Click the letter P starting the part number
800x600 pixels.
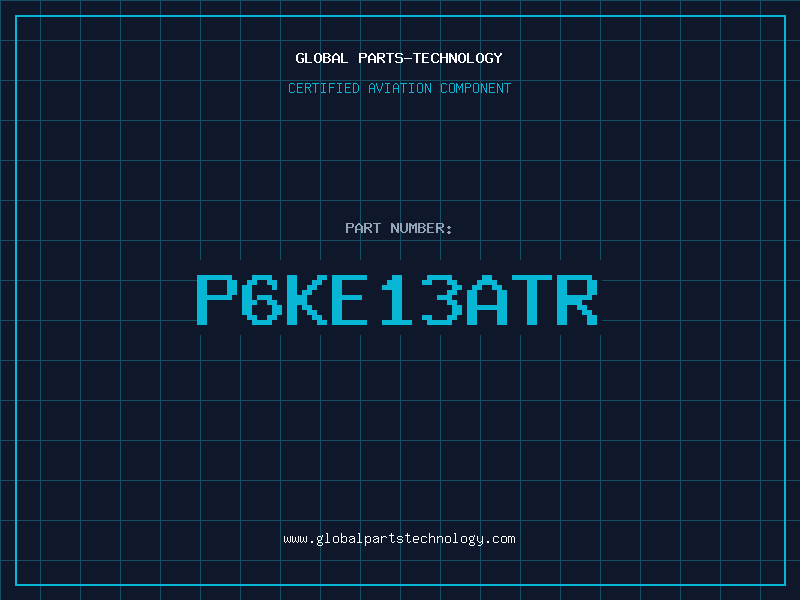point(217,300)
